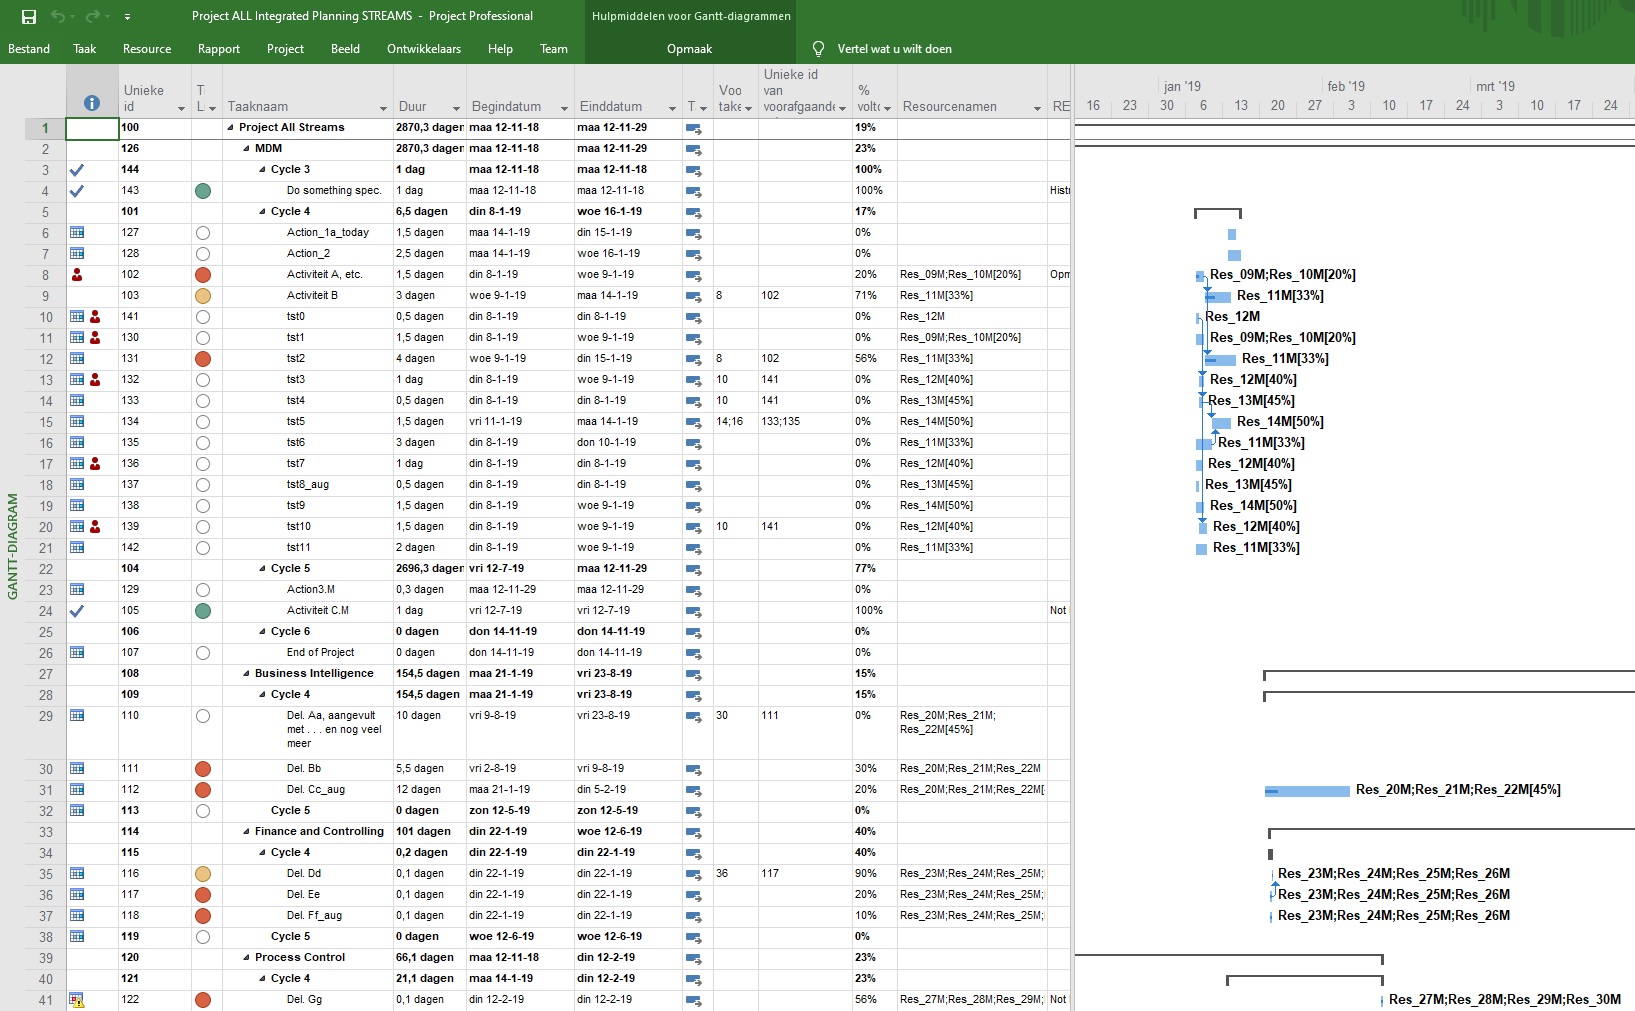The width and height of the screenshot is (1635, 1011).
Task: Select the Gantt bar for Del. Cc_aug
Action: pyautogui.click(x=1307, y=791)
